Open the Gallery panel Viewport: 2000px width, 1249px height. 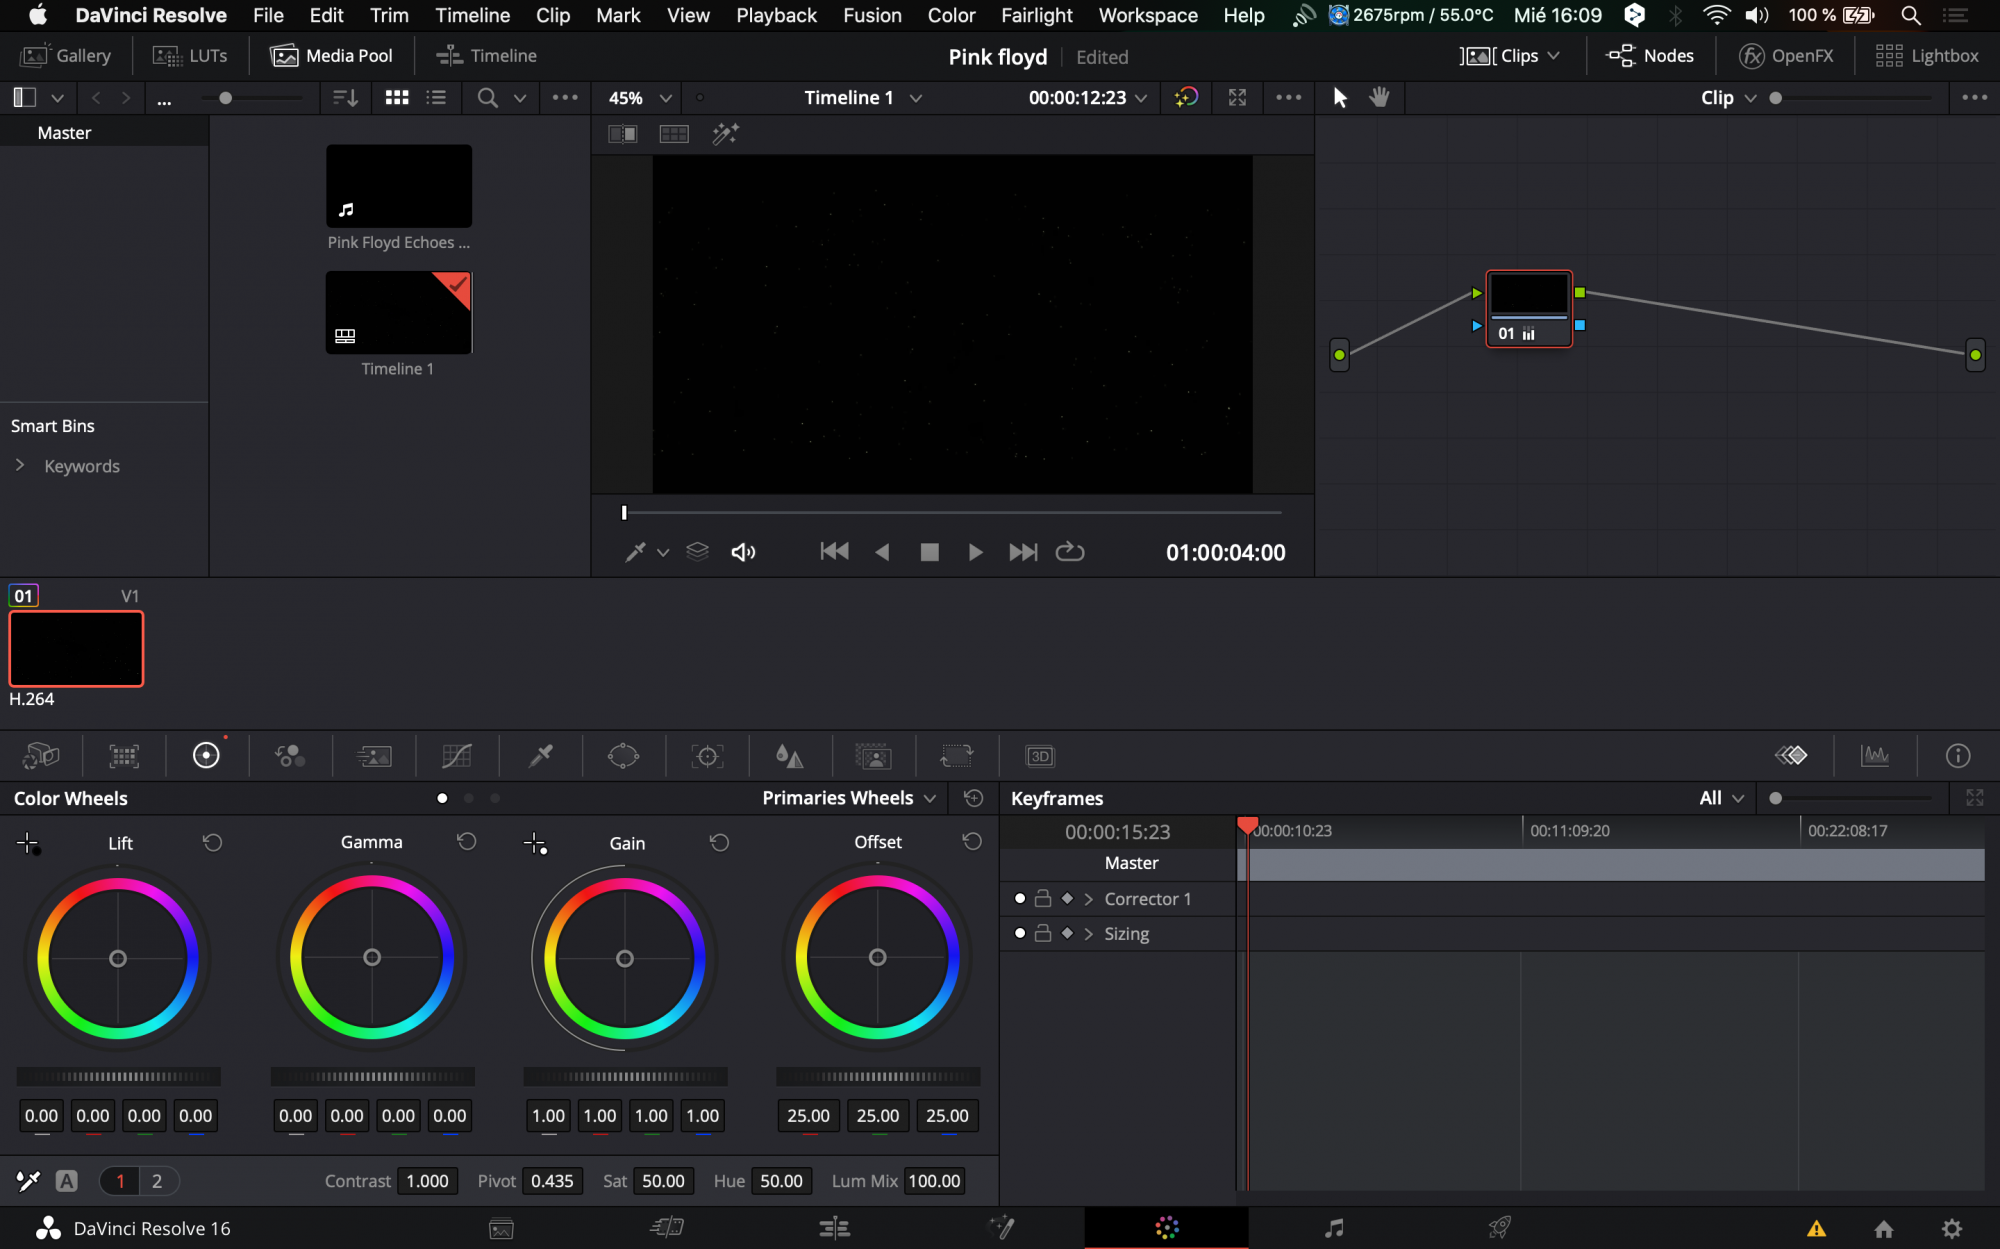[x=65, y=56]
